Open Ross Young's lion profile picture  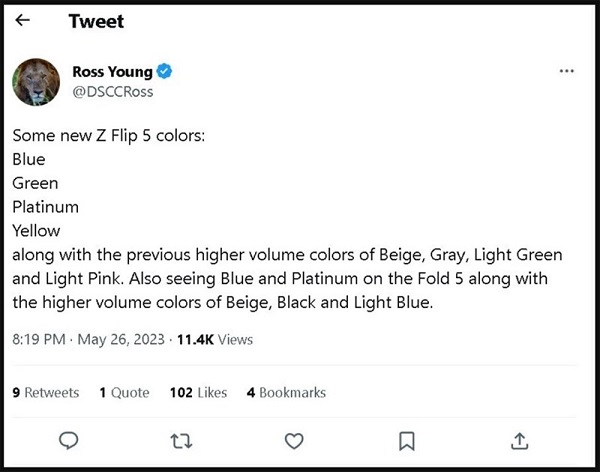[36, 81]
